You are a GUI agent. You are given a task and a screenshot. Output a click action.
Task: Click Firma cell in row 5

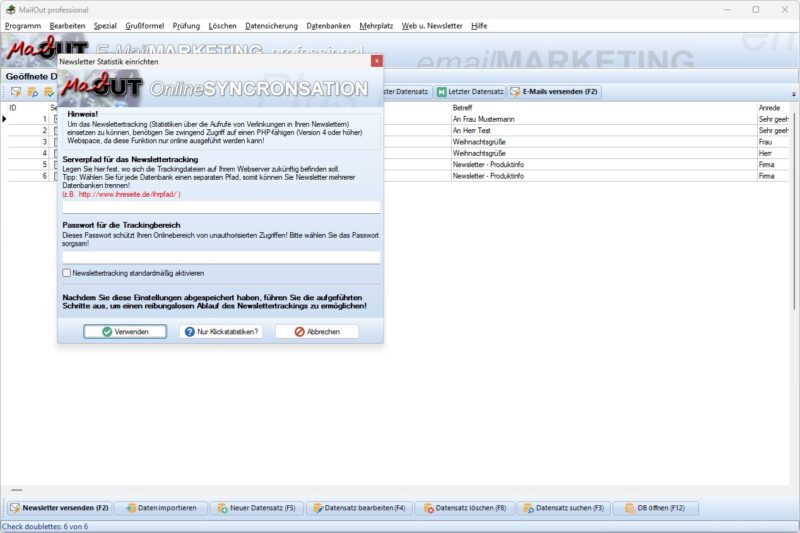click(773, 164)
